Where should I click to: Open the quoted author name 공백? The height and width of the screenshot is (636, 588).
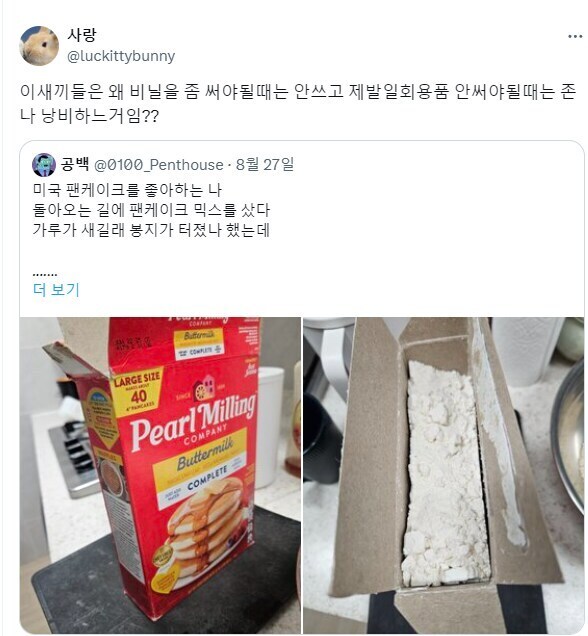point(75,164)
